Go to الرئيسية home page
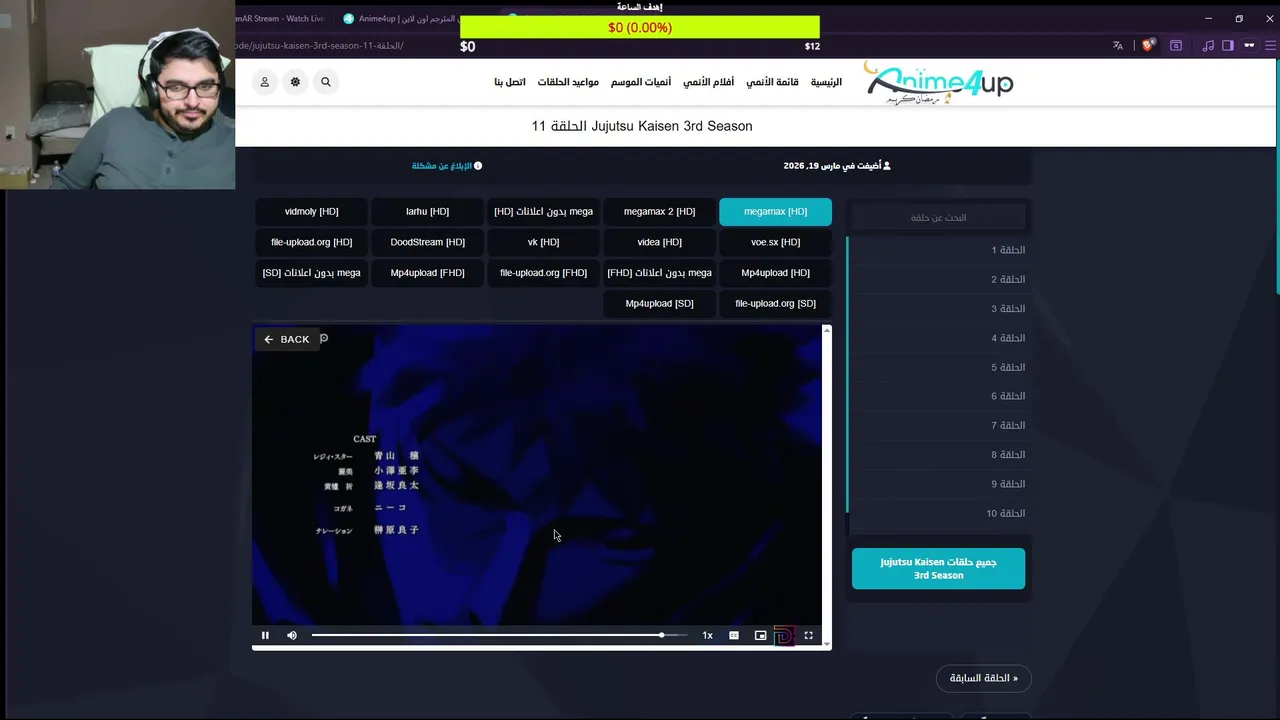Screen dimensions: 1280x720 [826, 82]
